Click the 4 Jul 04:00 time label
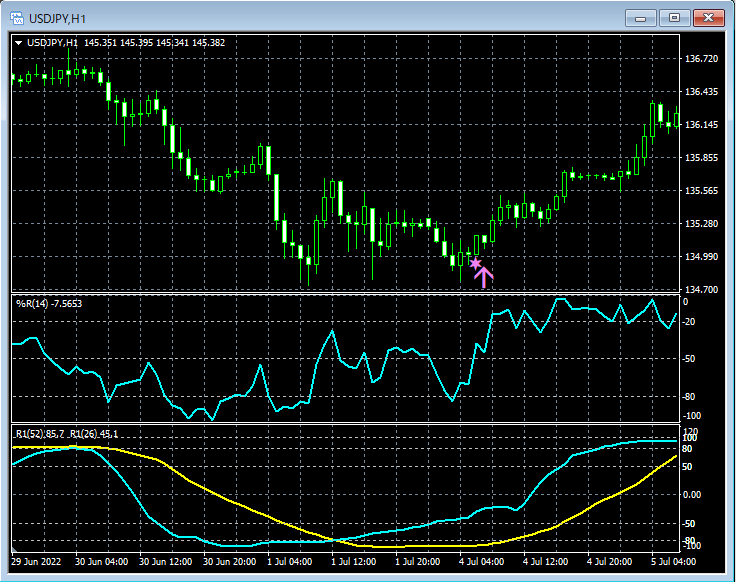This screenshot has width=737, height=582. click(x=481, y=562)
